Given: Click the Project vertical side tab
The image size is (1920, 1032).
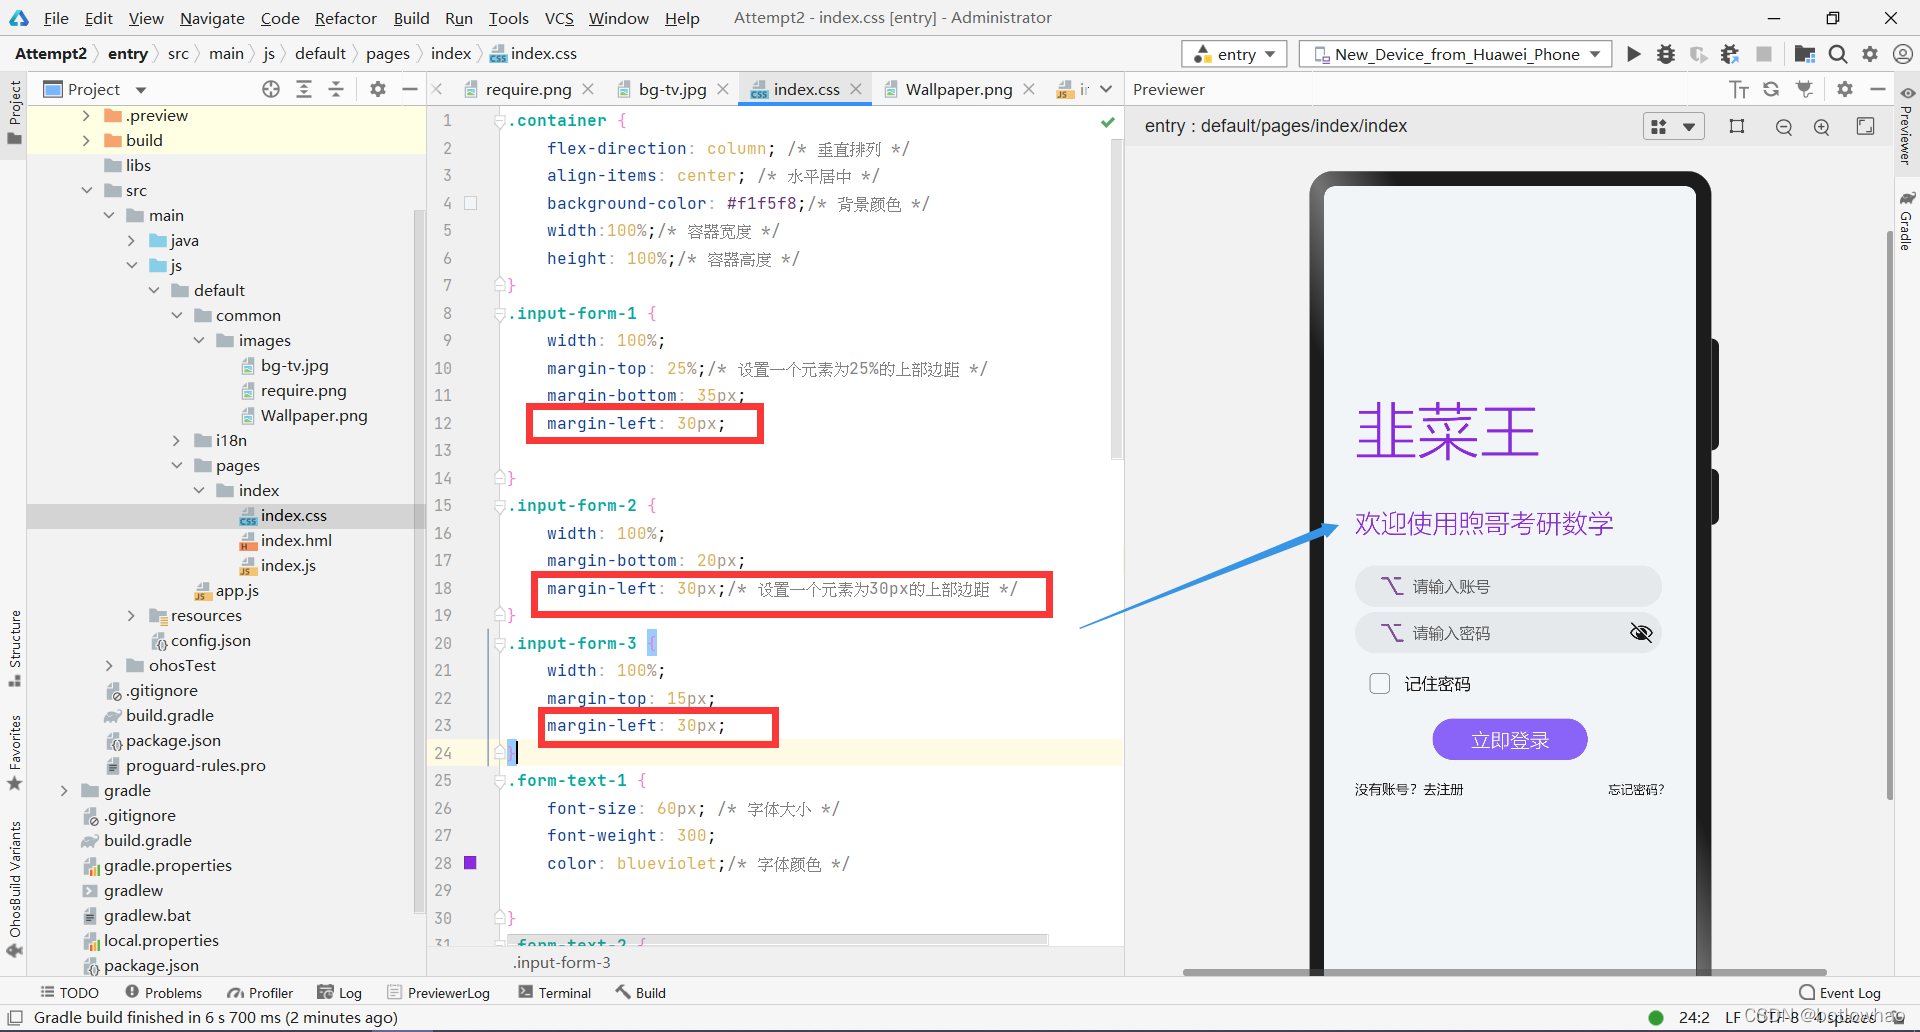Looking at the screenshot, I should (x=14, y=112).
